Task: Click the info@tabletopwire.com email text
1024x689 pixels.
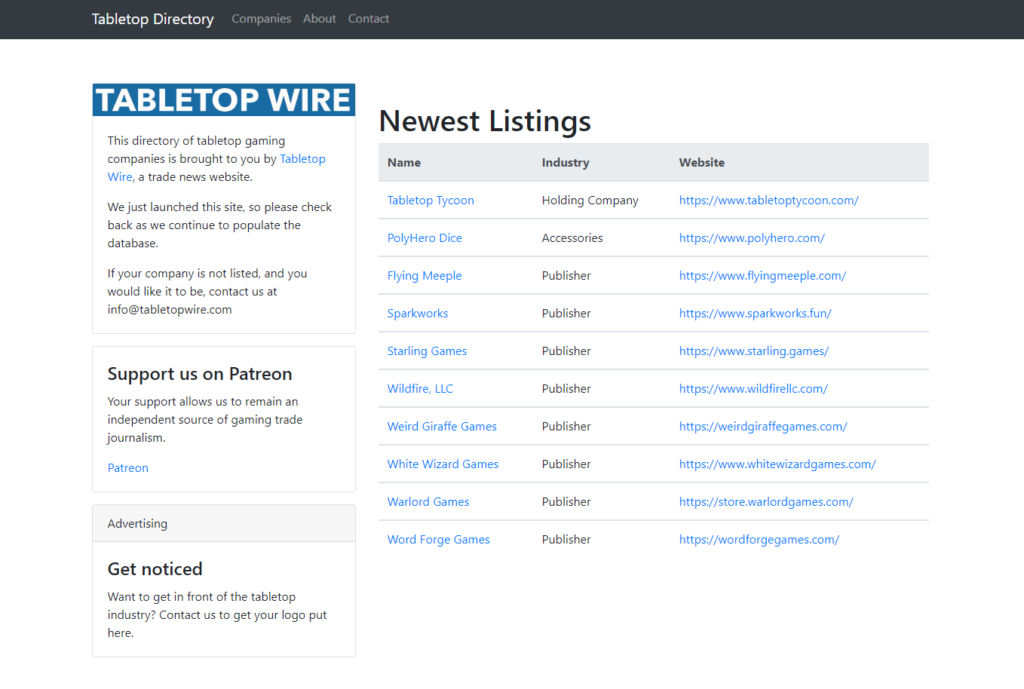Action: point(170,310)
